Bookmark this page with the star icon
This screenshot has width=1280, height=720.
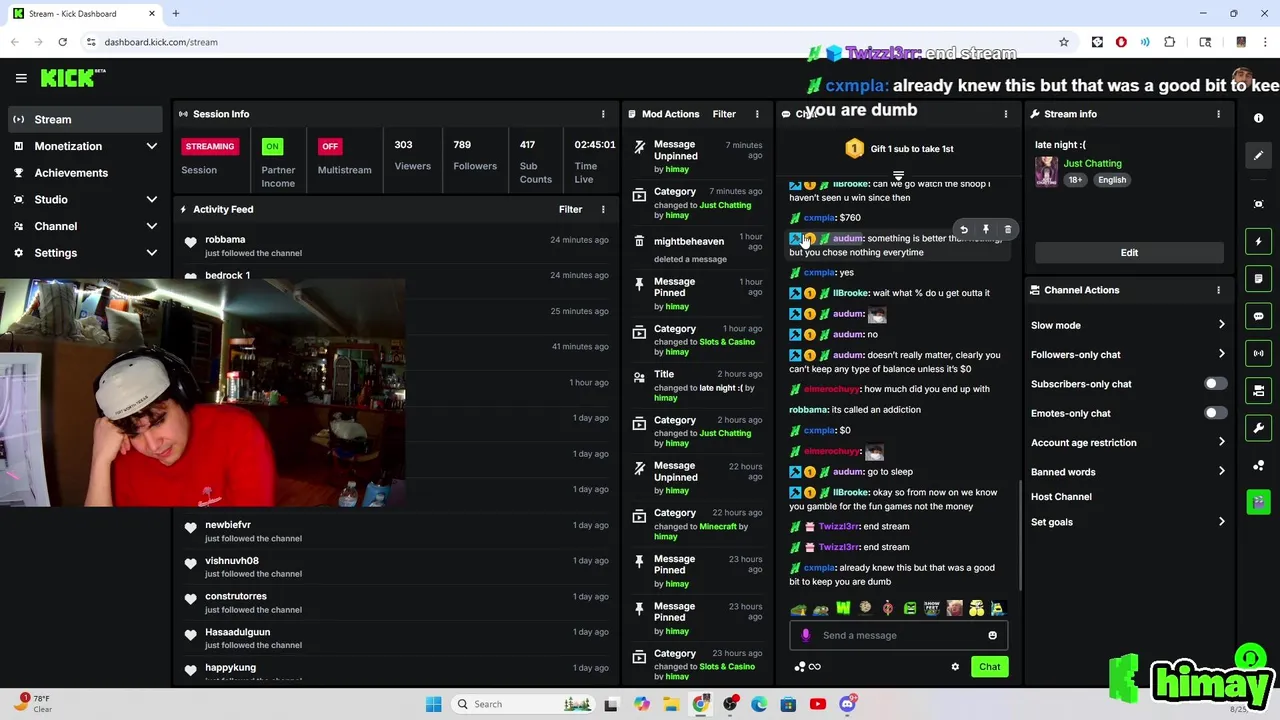click(x=1064, y=42)
